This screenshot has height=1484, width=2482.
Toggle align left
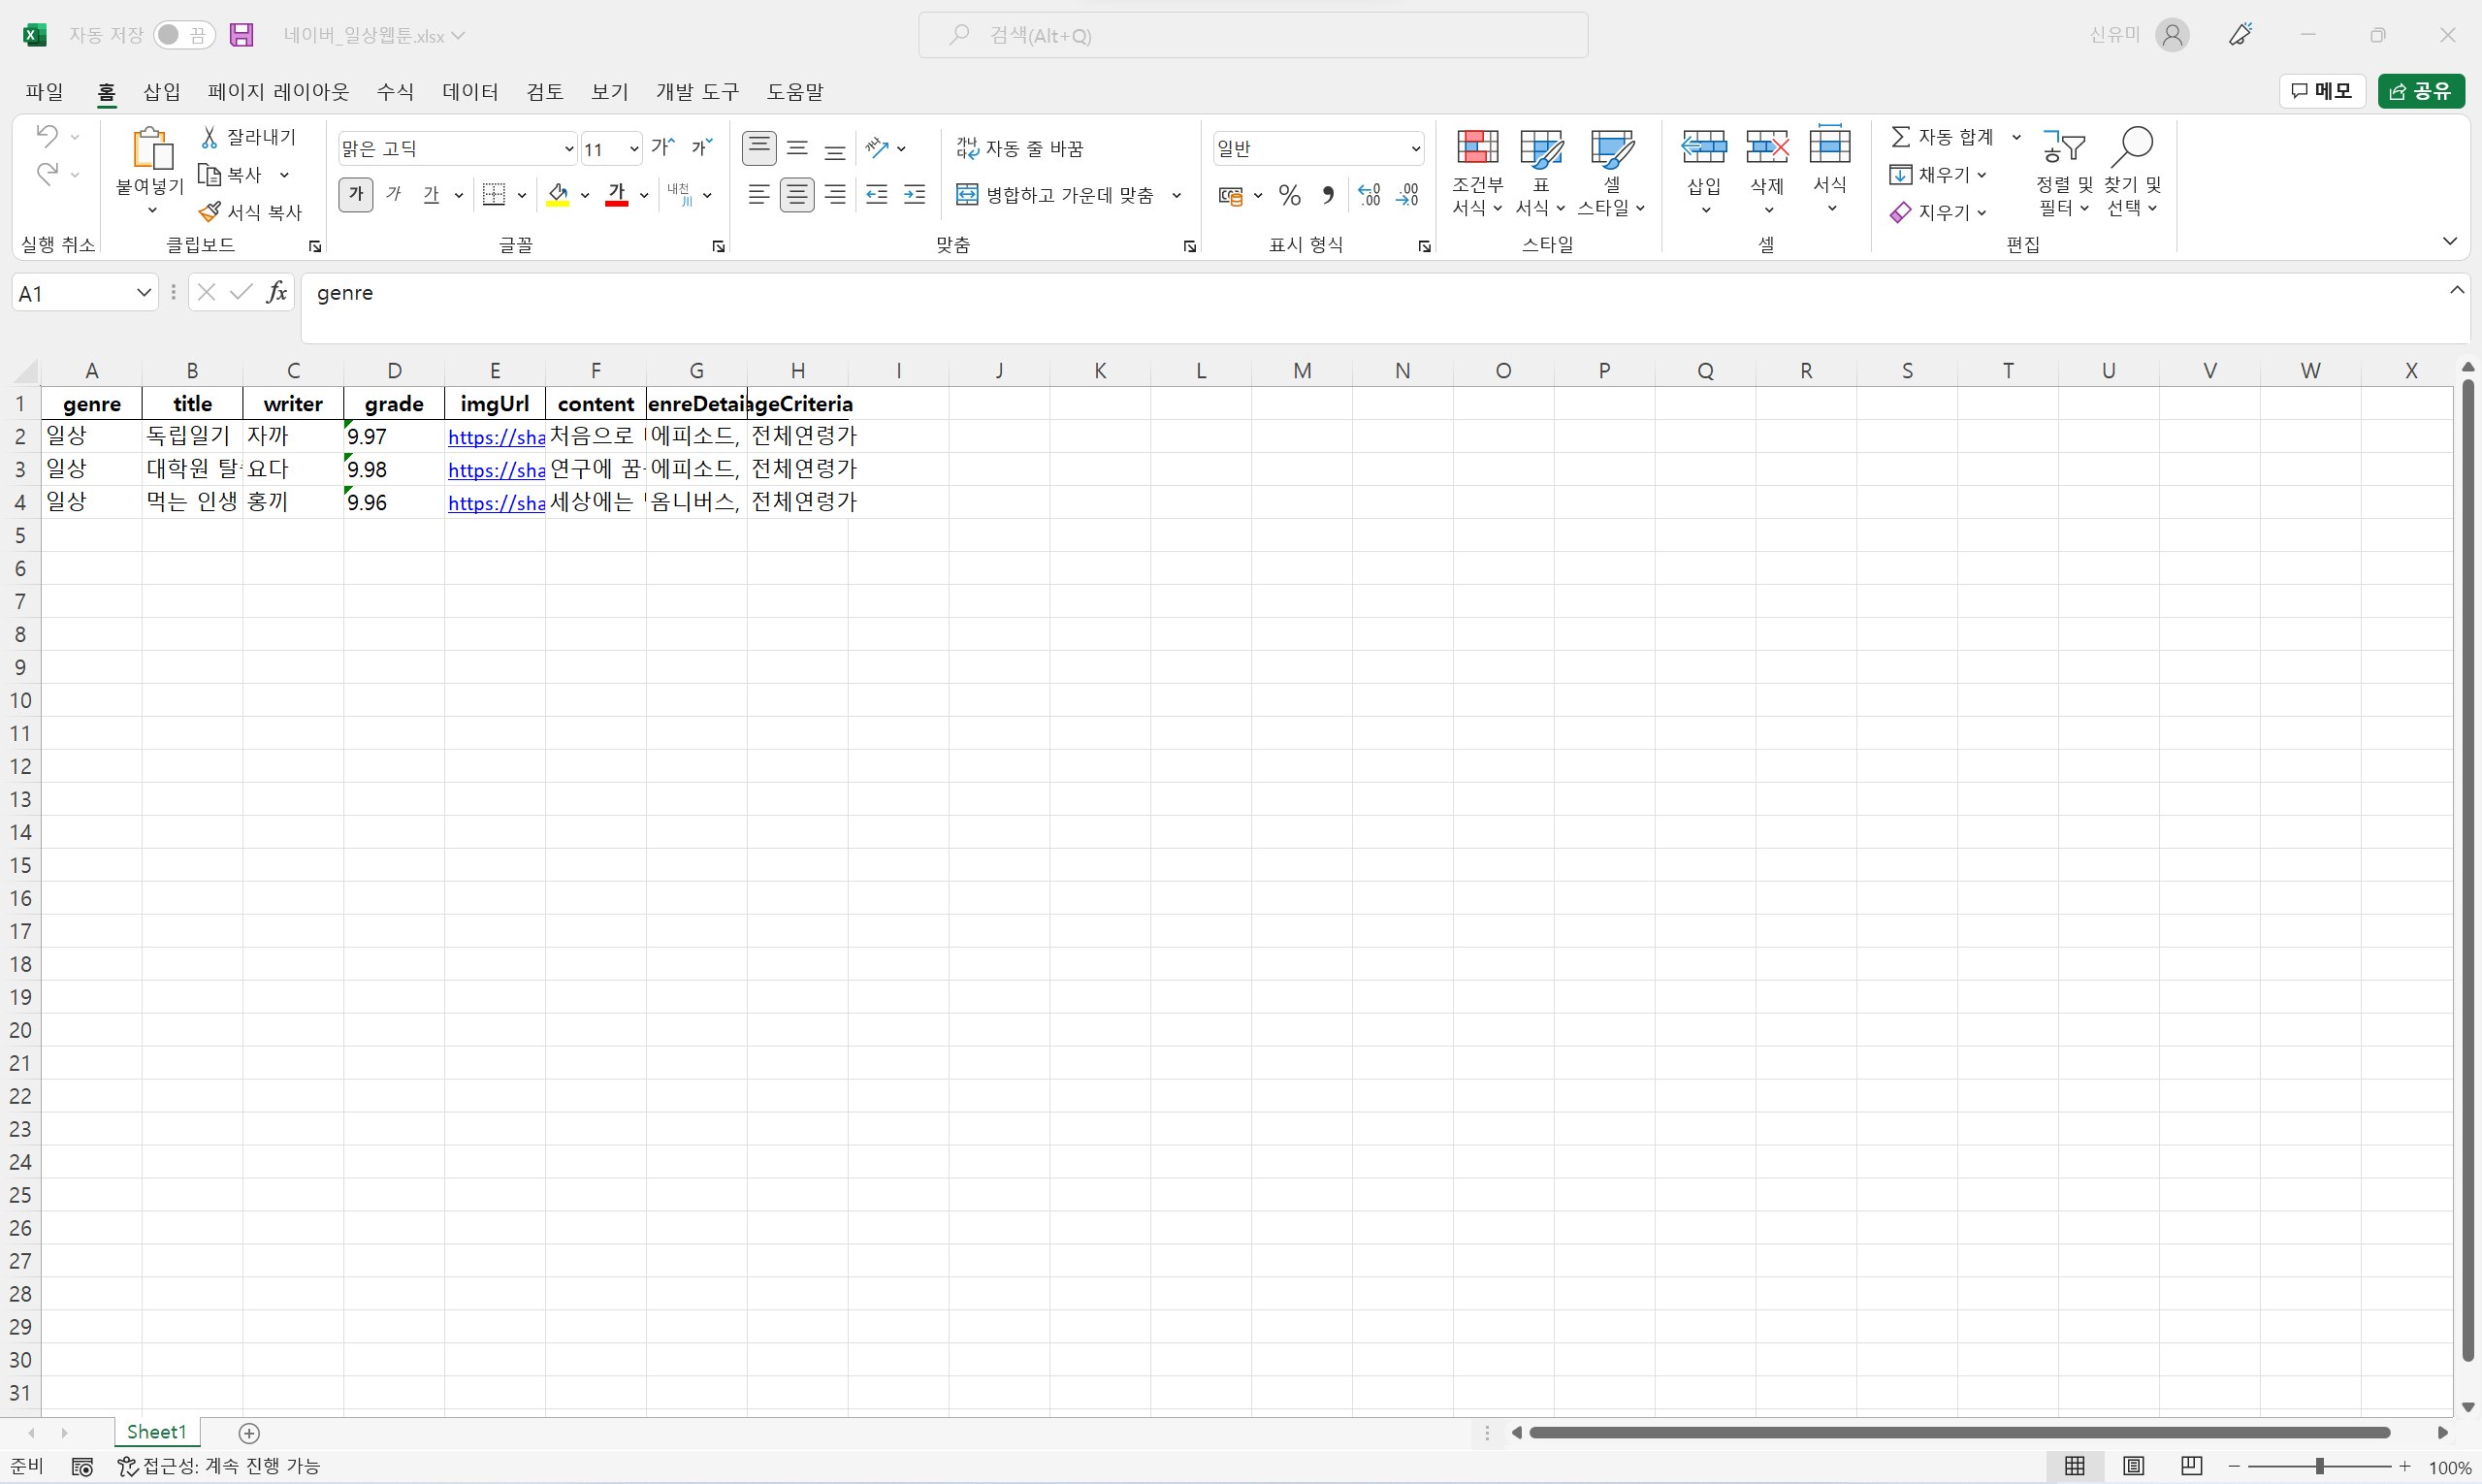(x=759, y=194)
